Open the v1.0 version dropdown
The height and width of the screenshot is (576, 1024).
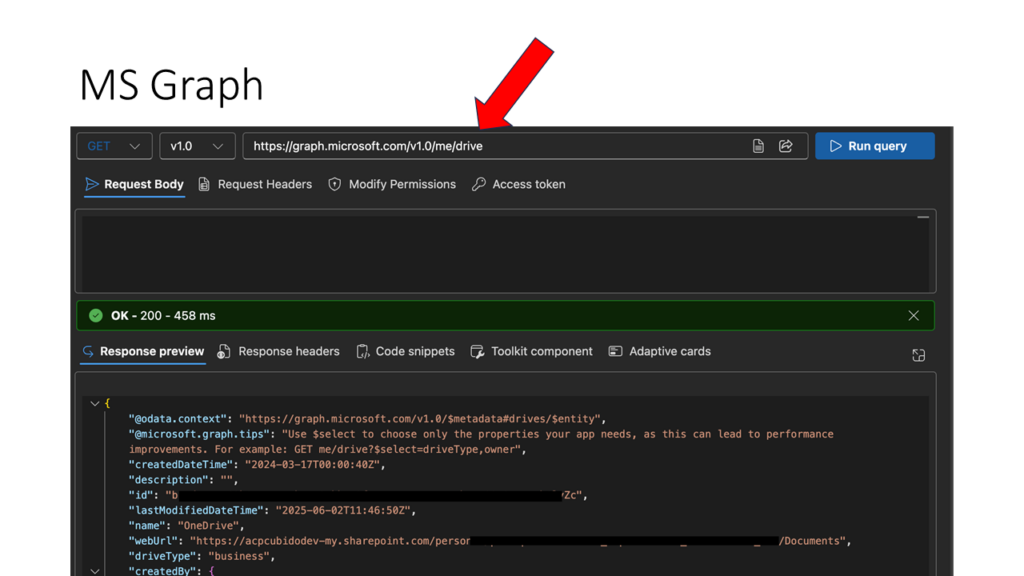coord(197,146)
